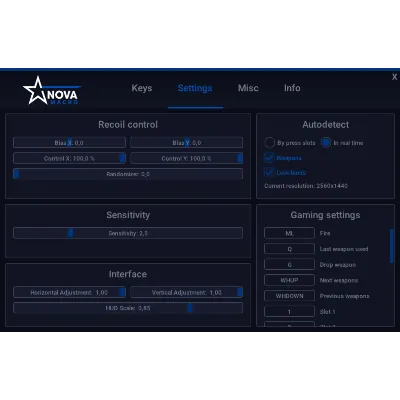Image resolution: width=400 pixels, height=400 pixels.
Task: Click the Last weapon used label
Action: (344, 249)
